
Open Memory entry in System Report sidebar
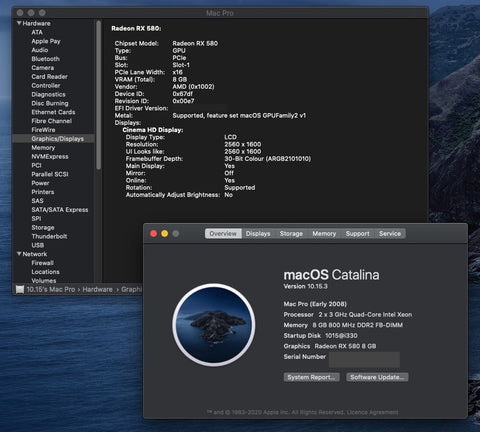43,148
